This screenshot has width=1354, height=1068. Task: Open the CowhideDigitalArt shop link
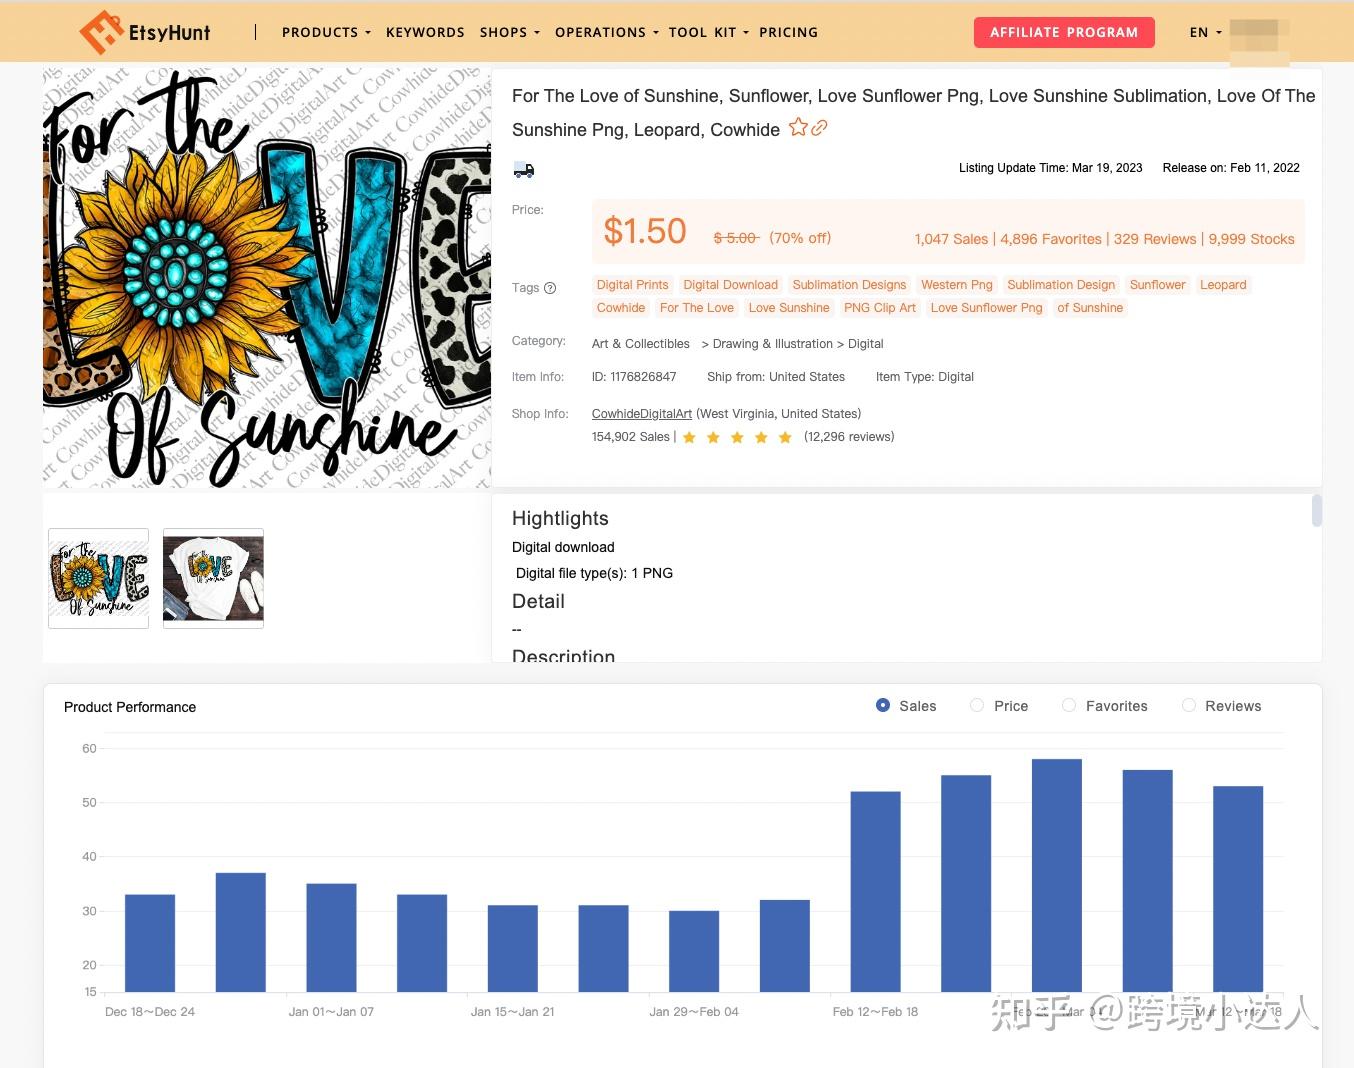tap(642, 413)
